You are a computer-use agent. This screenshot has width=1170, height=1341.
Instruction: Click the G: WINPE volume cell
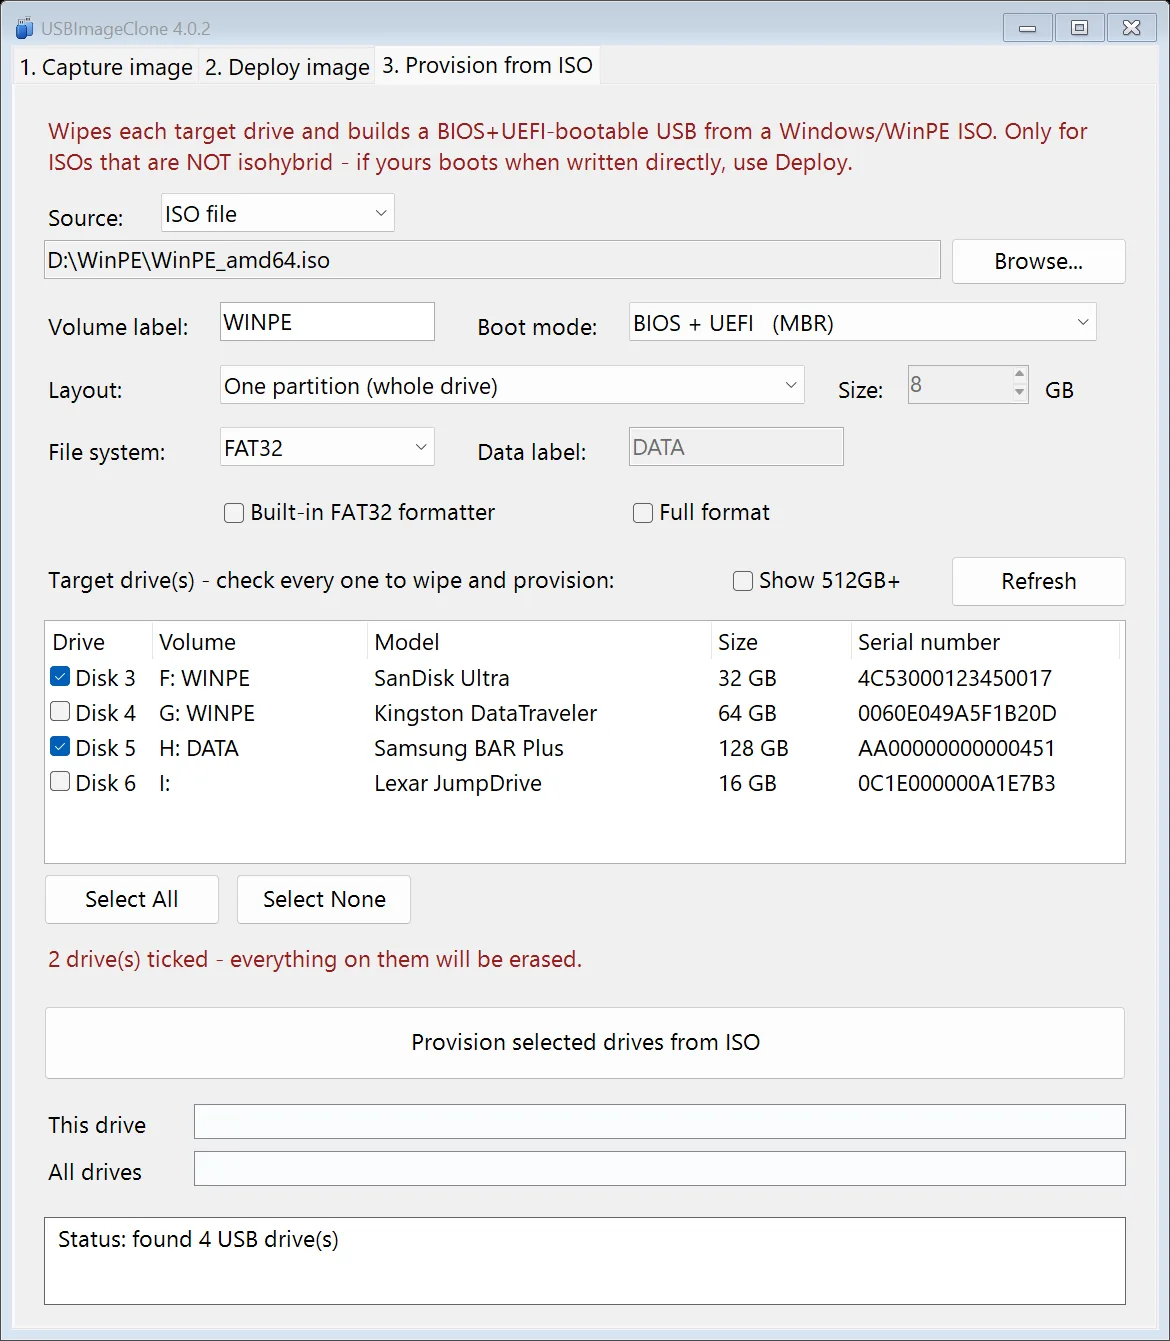pos(207,713)
